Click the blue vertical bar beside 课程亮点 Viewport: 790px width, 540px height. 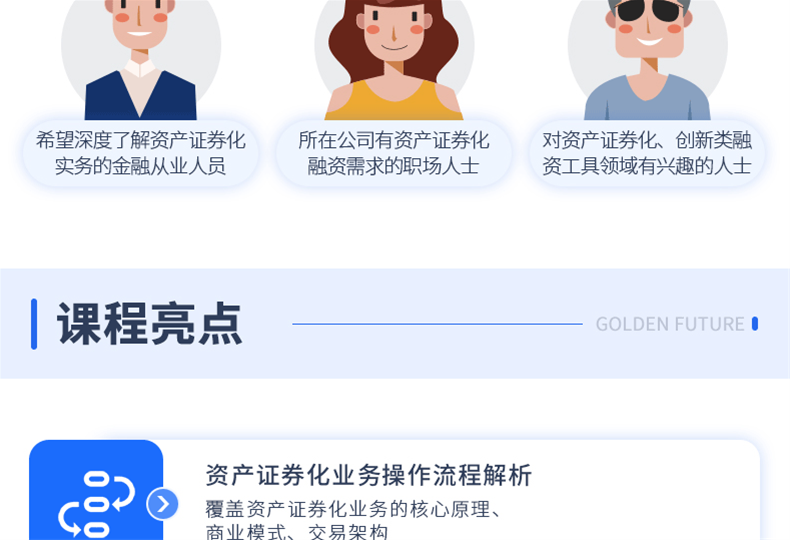coord(34,324)
